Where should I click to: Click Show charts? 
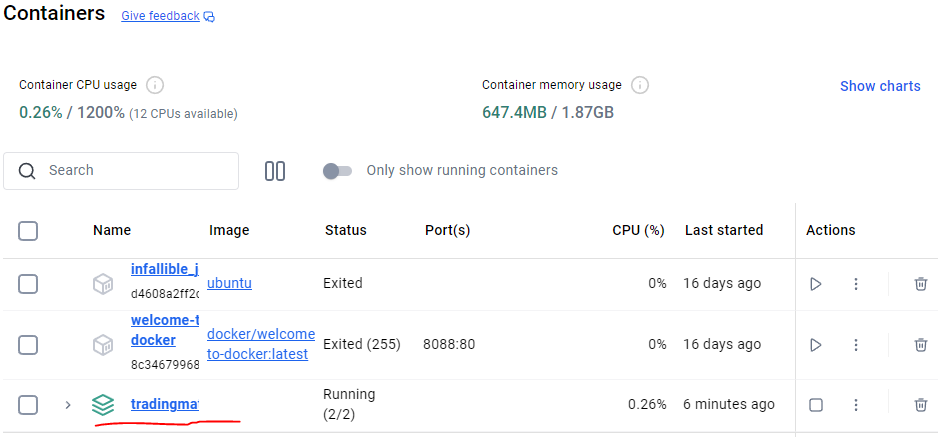click(880, 86)
